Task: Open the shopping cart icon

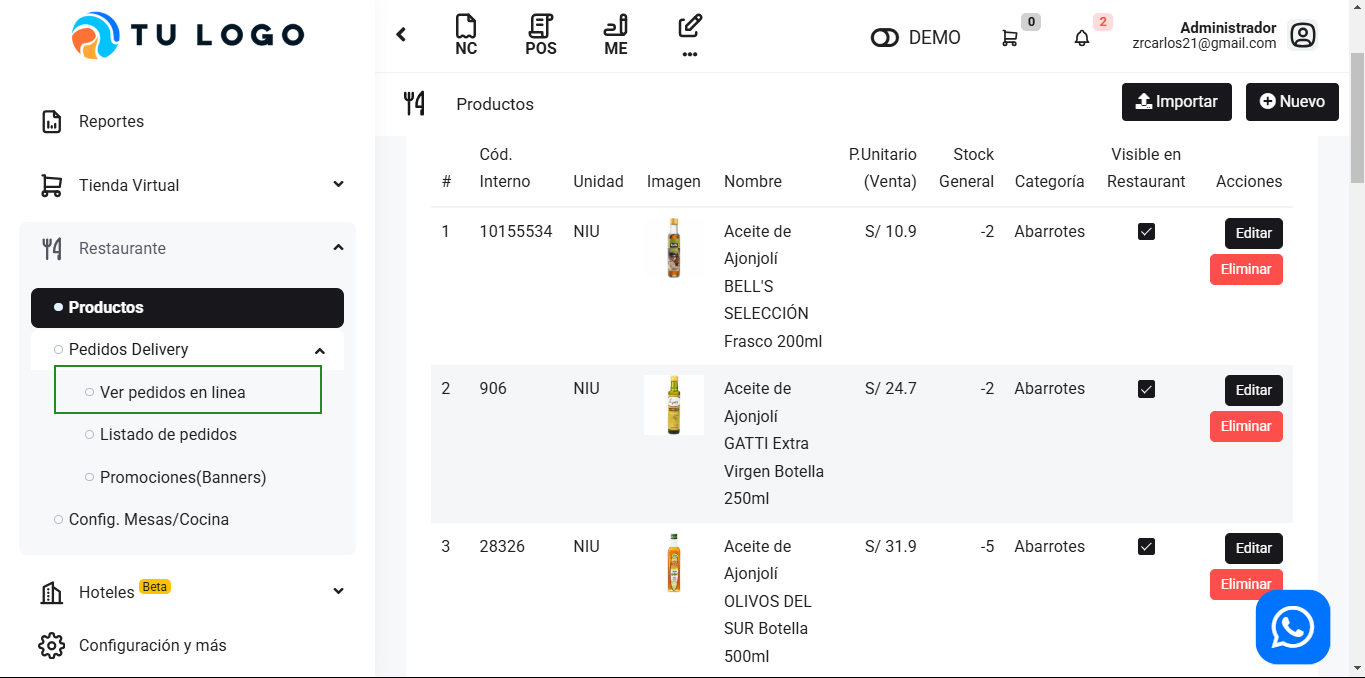Action: (x=1010, y=38)
